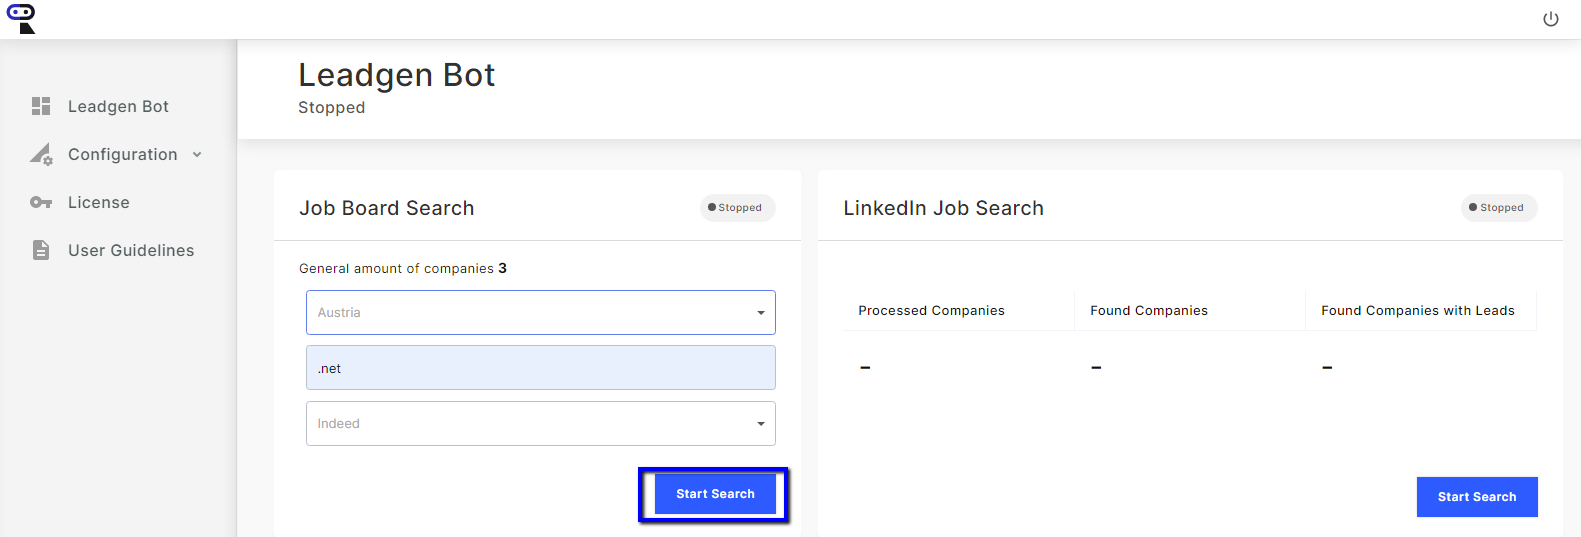The width and height of the screenshot is (1581, 537).
Task: Open the User Guidelines menu item
Action: 131,250
